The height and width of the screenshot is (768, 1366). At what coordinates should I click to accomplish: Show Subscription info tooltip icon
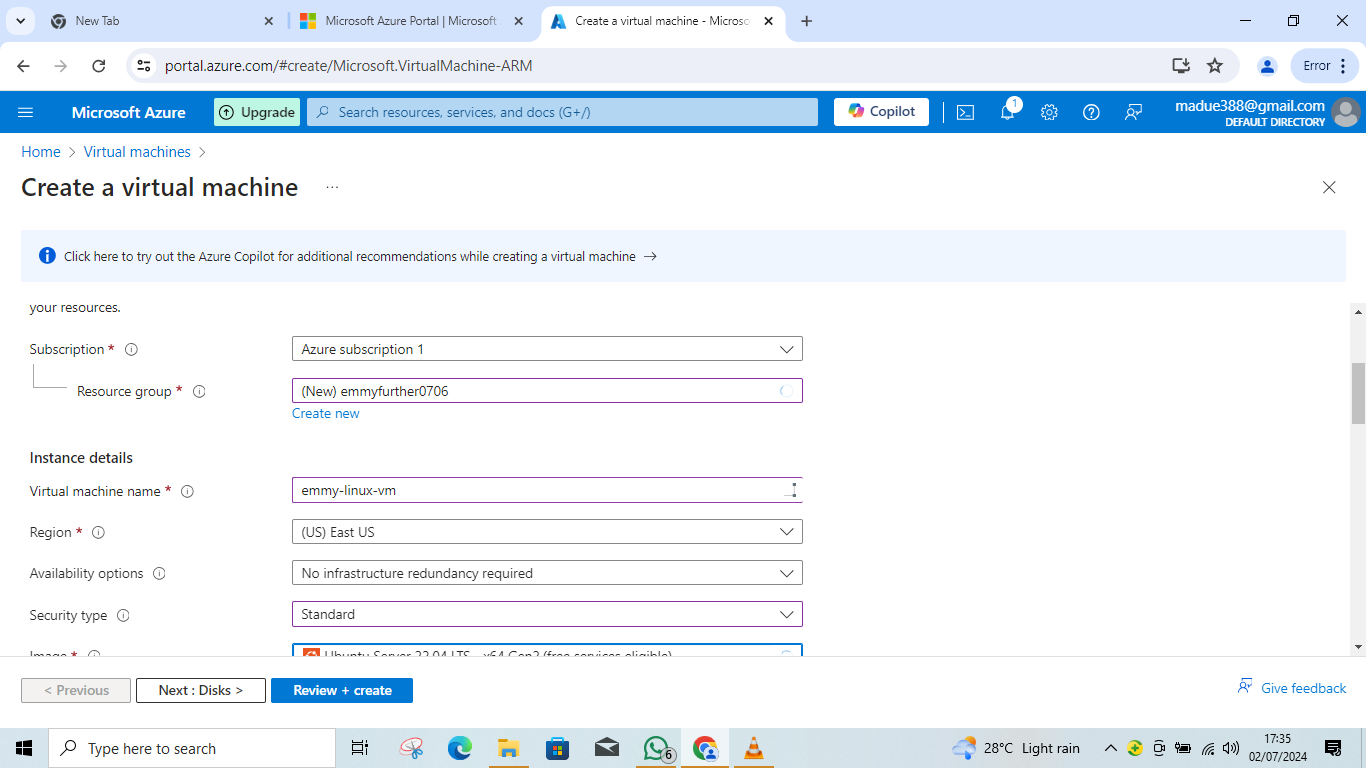(131, 350)
